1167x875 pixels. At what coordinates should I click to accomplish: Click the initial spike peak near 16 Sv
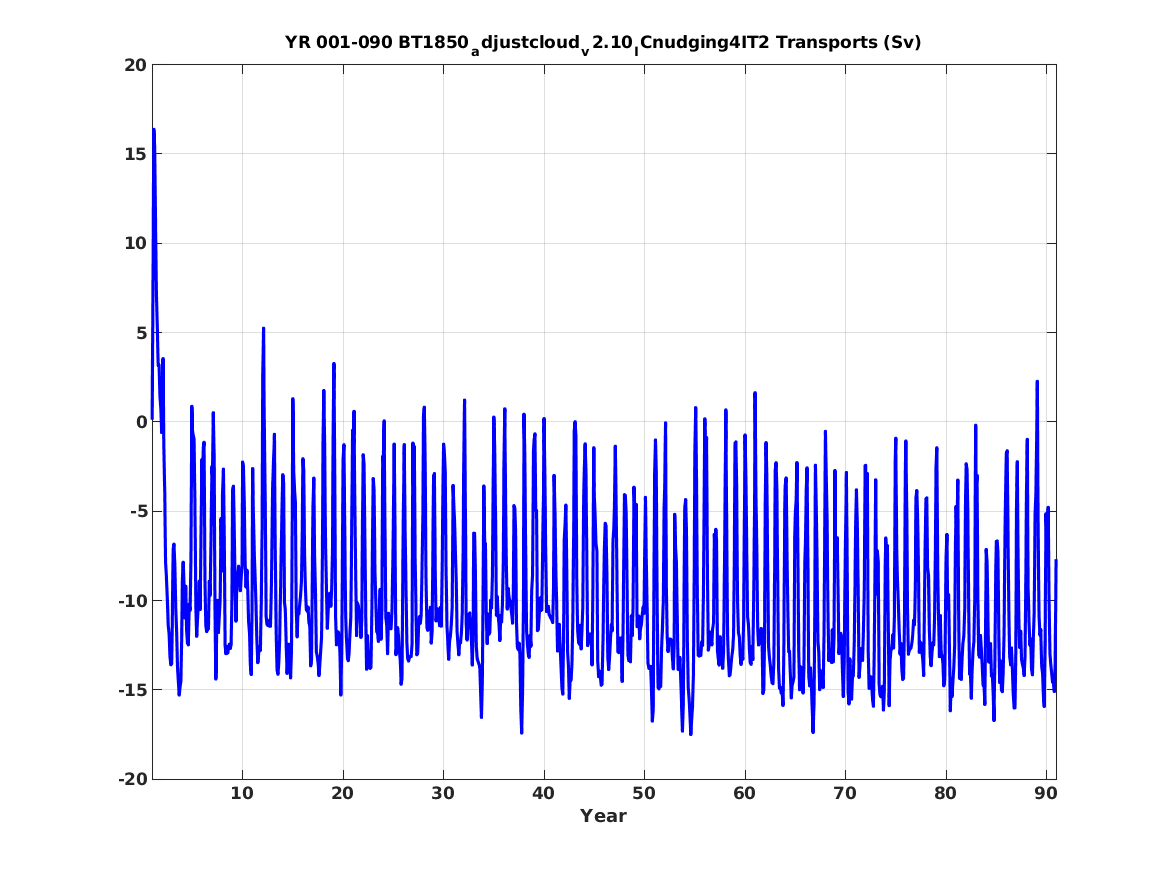(x=153, y=130)
